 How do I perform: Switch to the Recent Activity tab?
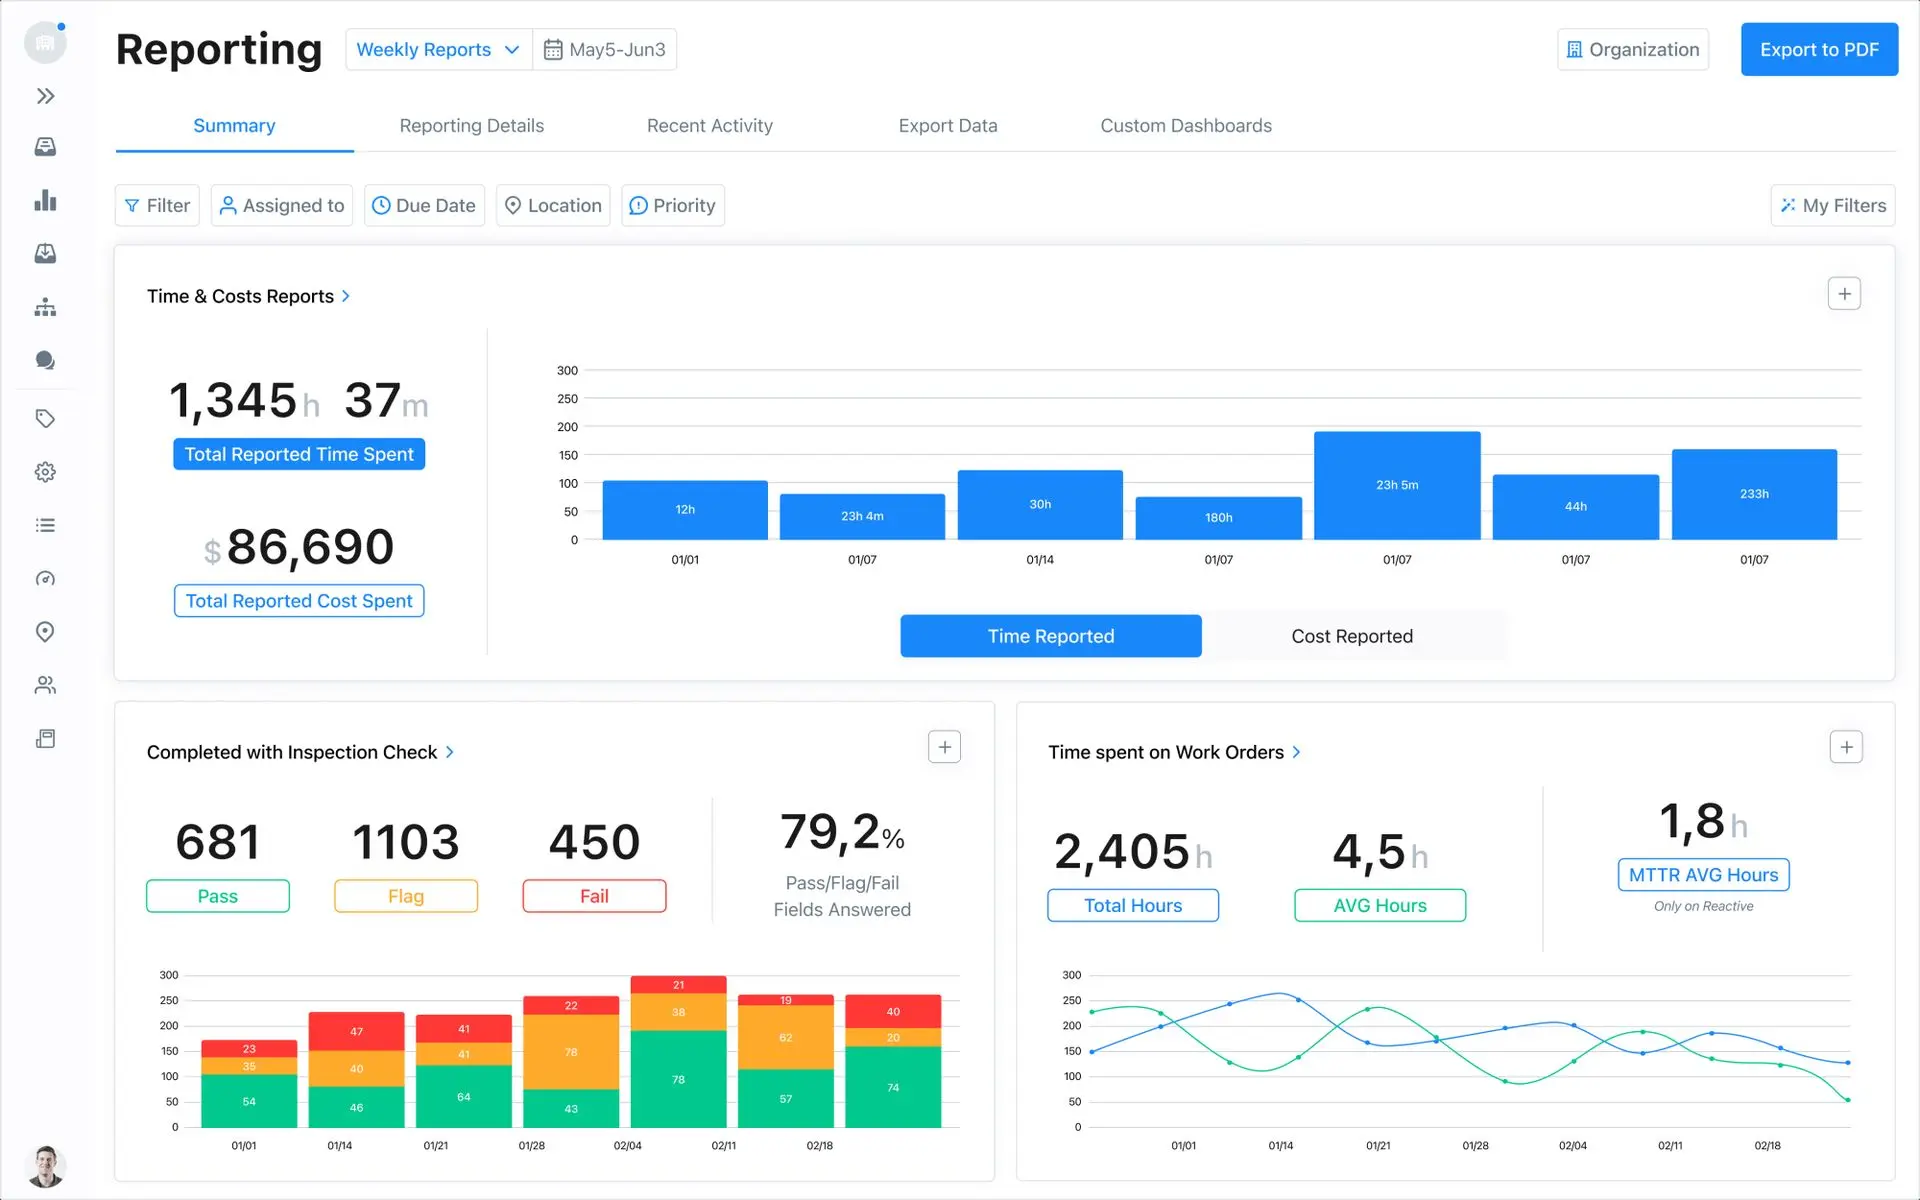[709, 125]
